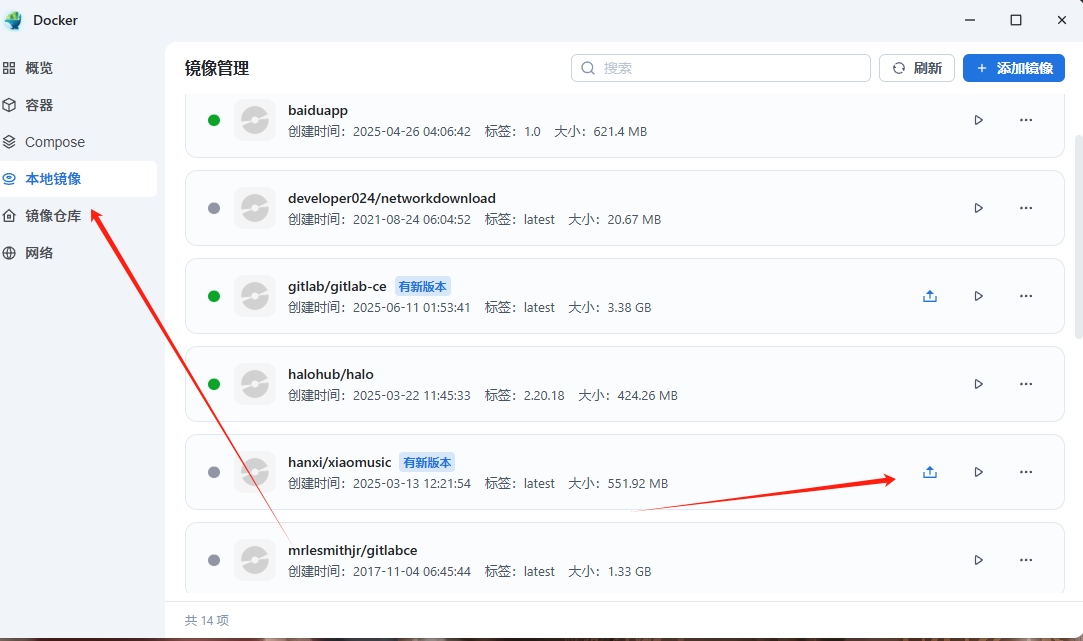Expand the three-dot menu for hanxi/xiaomusic
The image size is (1083, 641).
pyautogui.click(x=1025, y=472)
